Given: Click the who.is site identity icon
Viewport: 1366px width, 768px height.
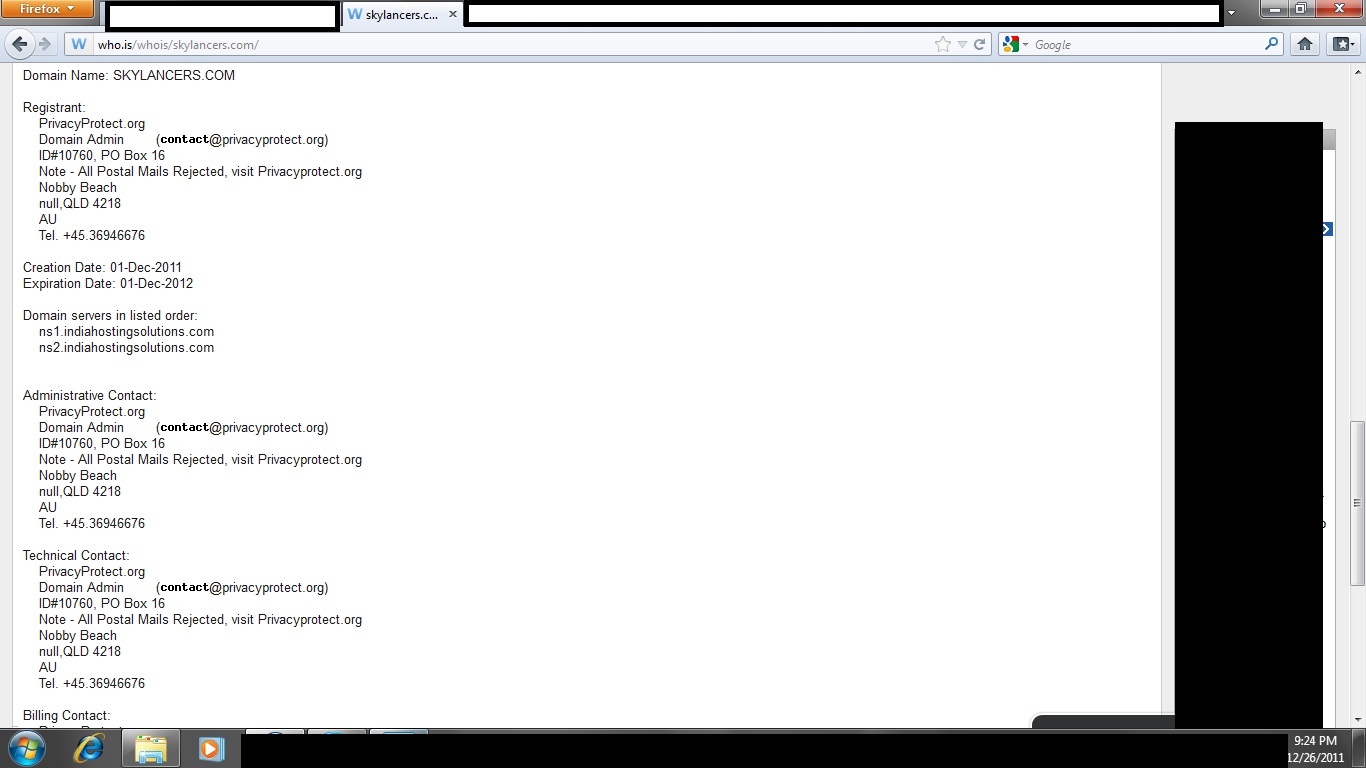Looking at the screenshot, I should point(79,44).
